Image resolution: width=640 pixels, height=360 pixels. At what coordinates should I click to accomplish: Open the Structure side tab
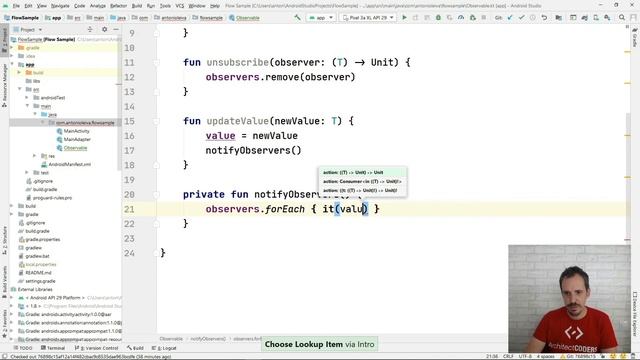[x=4, y=241]
